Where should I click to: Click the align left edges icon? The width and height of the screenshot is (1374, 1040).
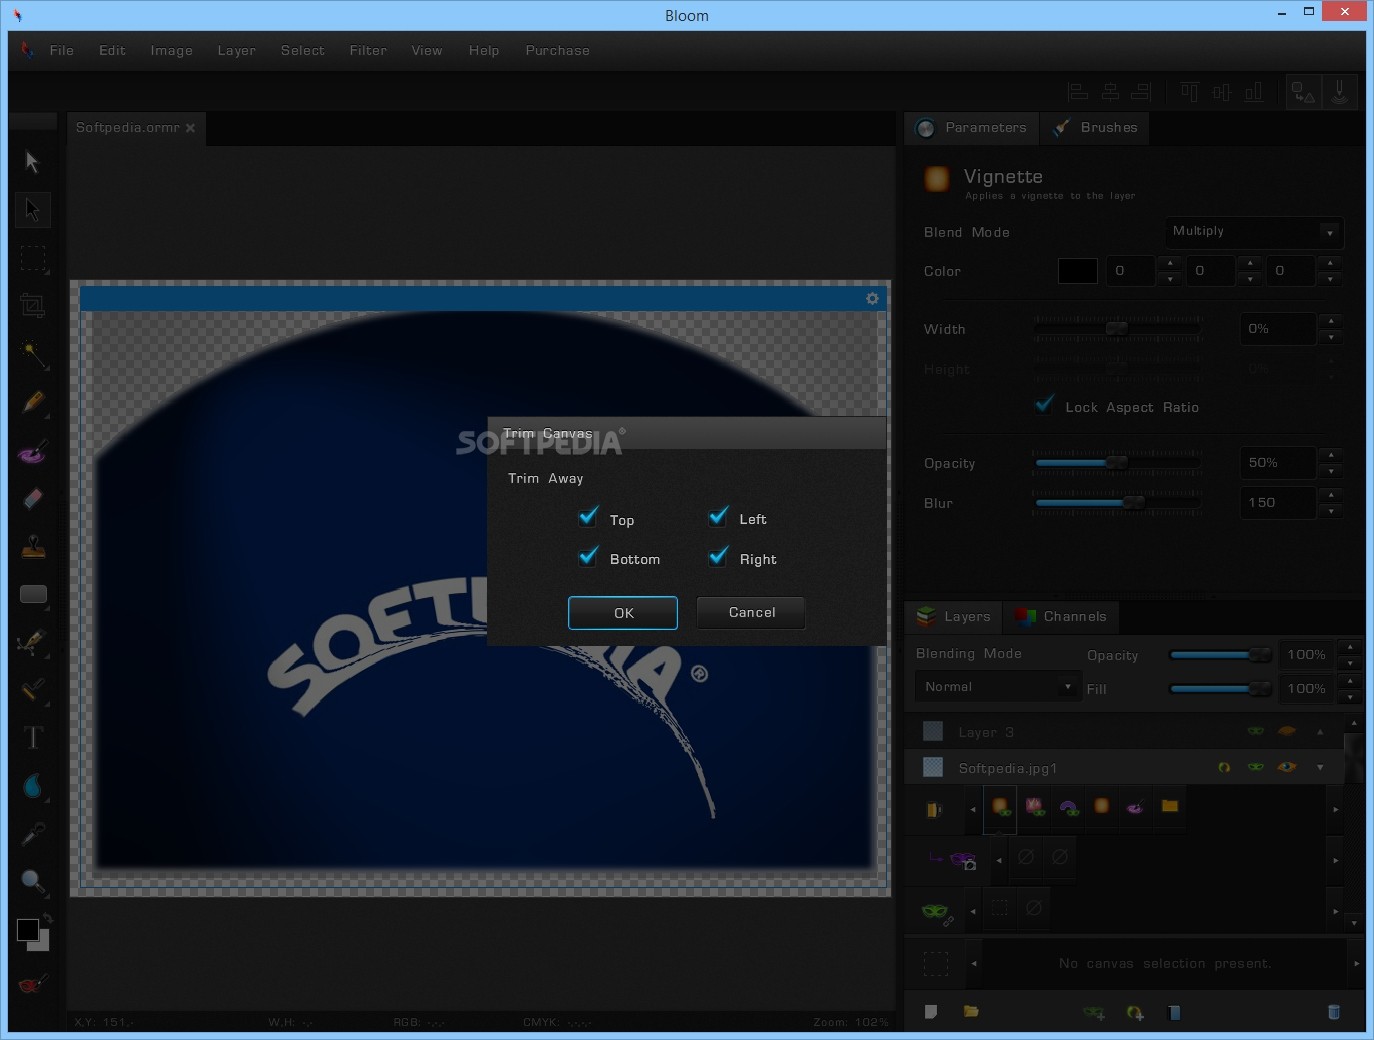coord(1078,92)
